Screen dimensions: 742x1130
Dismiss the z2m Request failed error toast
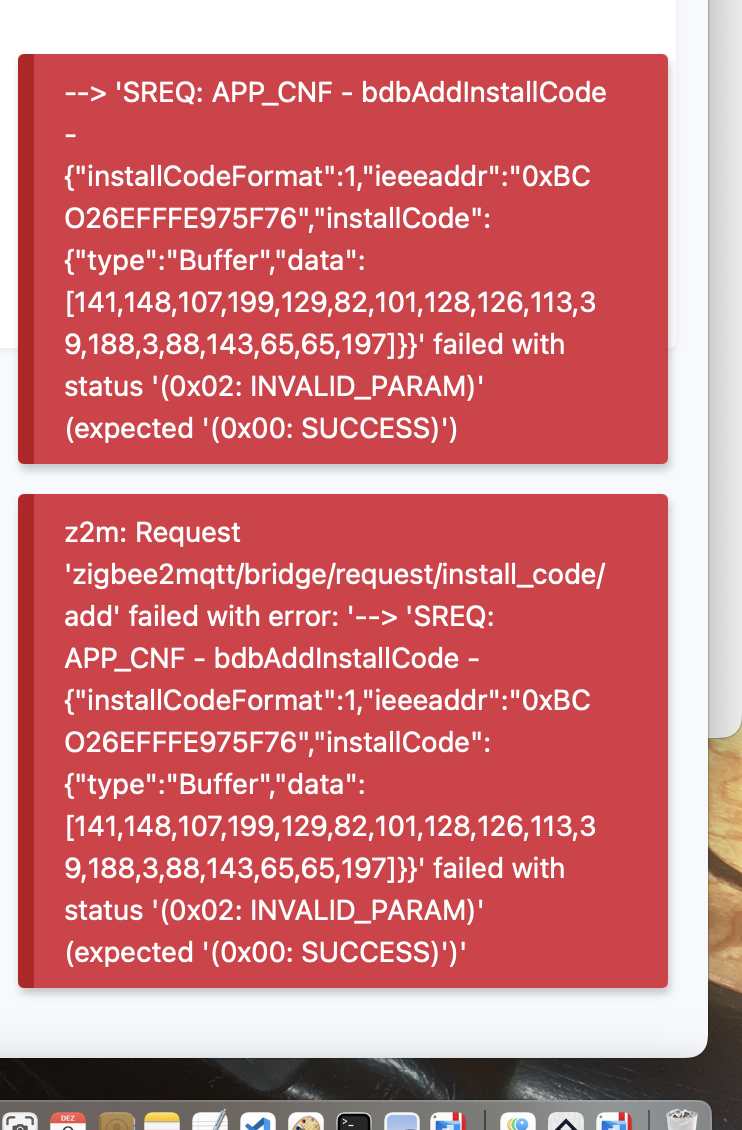point(343,741)
